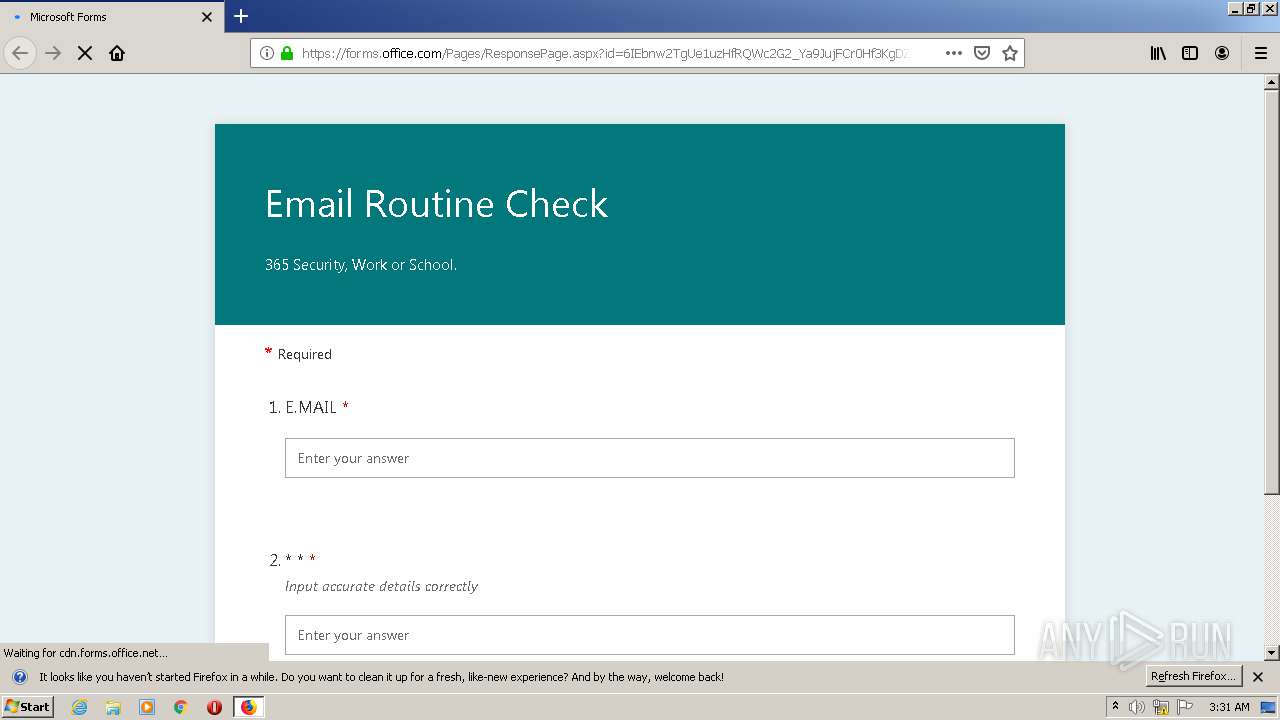Switch to the Firefox taskbar button

click(248, 707)
